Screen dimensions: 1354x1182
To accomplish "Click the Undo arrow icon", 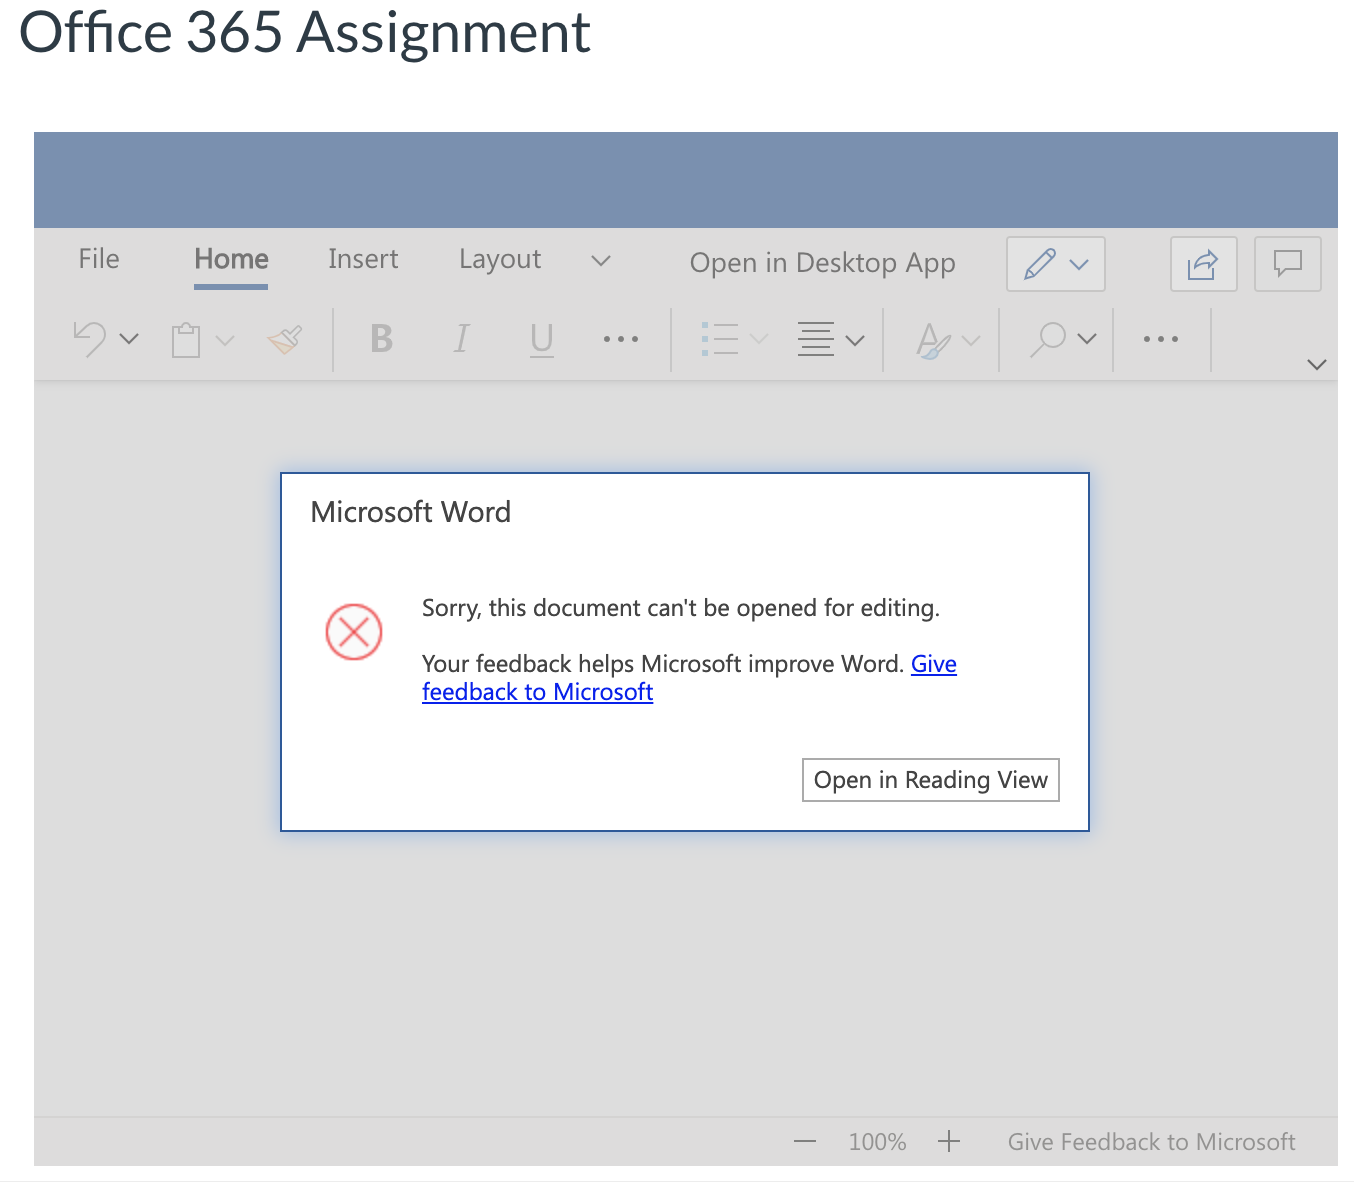I will click(90, 339).
